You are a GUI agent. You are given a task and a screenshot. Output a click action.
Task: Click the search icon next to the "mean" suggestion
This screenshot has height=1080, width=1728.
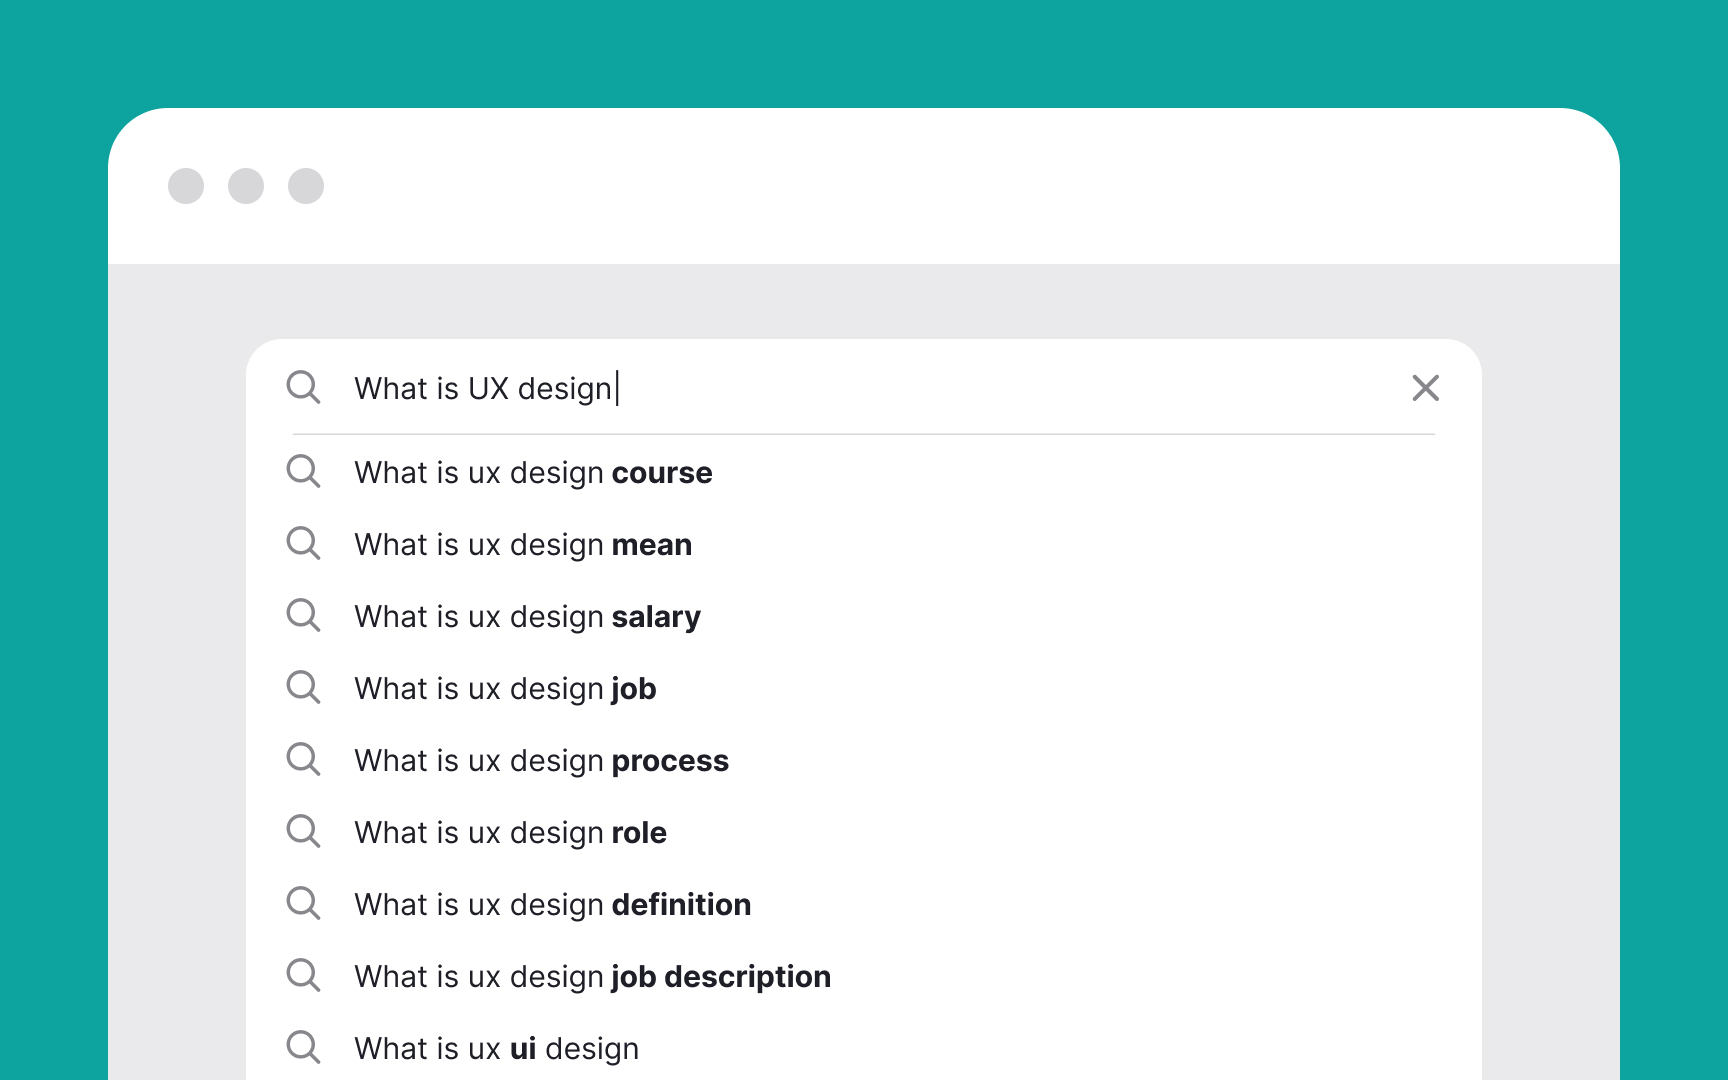303,543
